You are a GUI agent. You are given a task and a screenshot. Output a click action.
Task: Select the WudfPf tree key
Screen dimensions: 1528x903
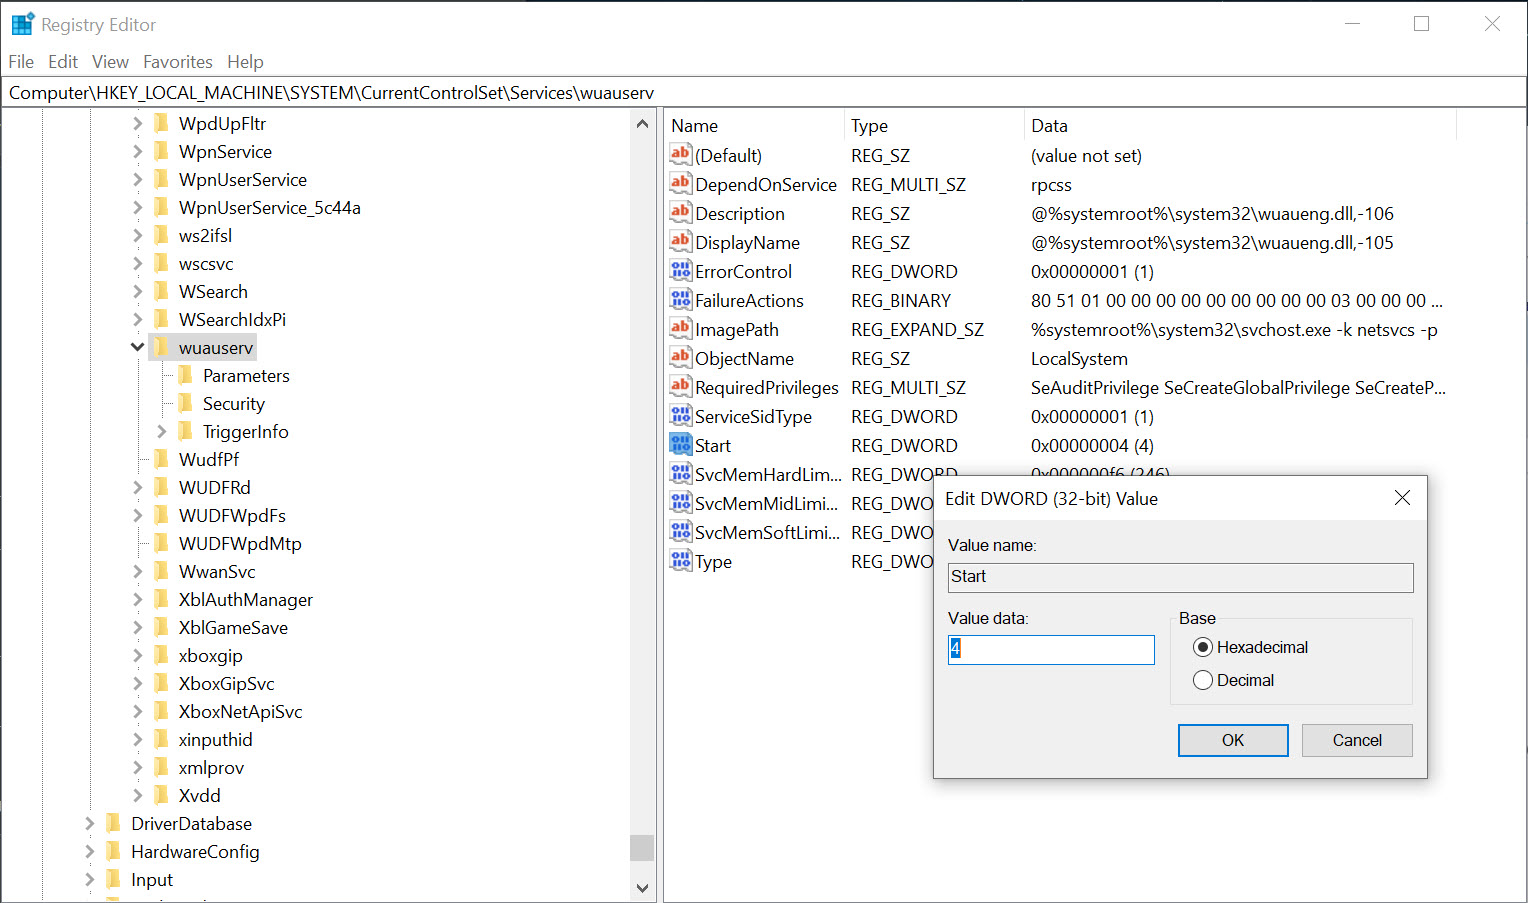pos(209,459)
